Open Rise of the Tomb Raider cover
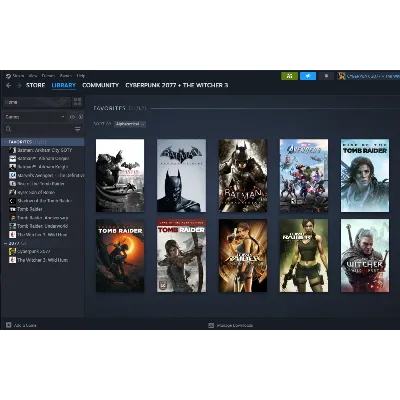The image size is (400, 400). (x=365, y=175)
